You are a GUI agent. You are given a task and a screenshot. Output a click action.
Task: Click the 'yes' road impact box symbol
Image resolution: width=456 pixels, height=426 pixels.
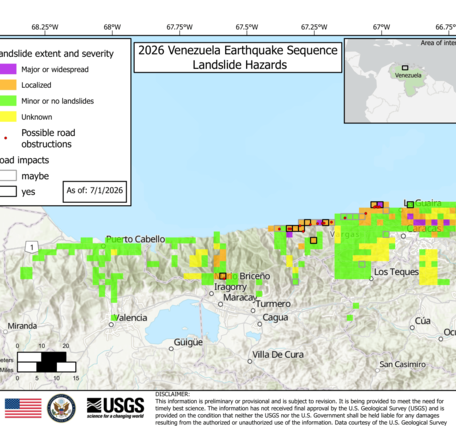8,191
